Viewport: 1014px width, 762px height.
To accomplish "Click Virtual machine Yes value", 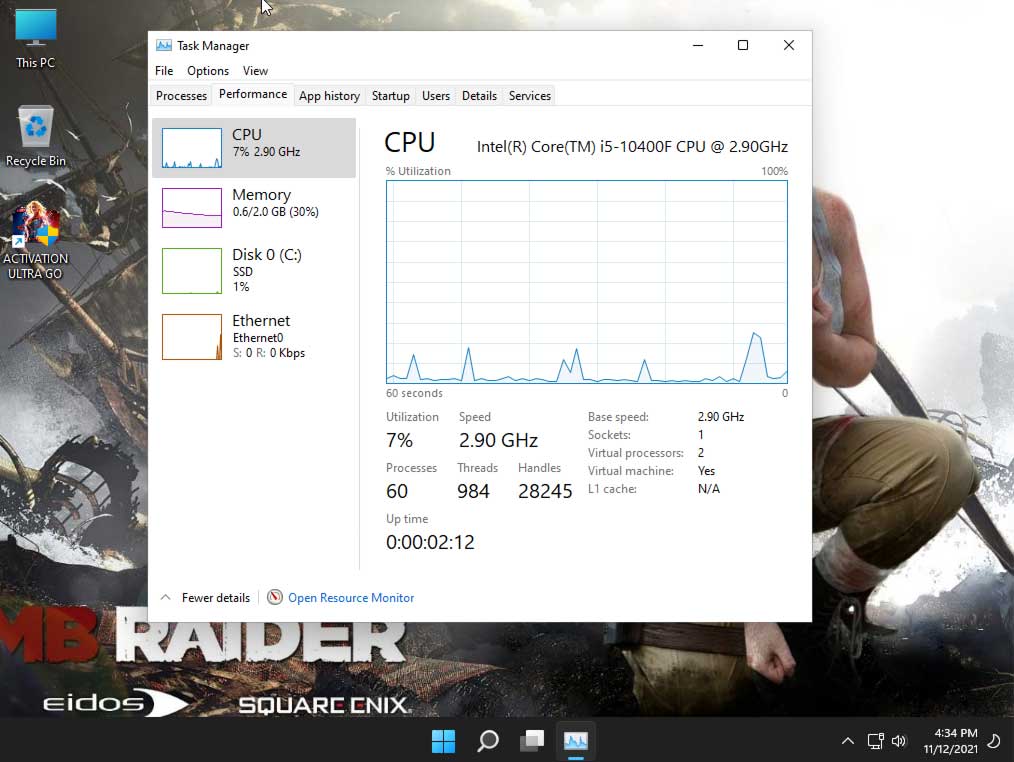I will pyautogui.click(x=706, y=471).
